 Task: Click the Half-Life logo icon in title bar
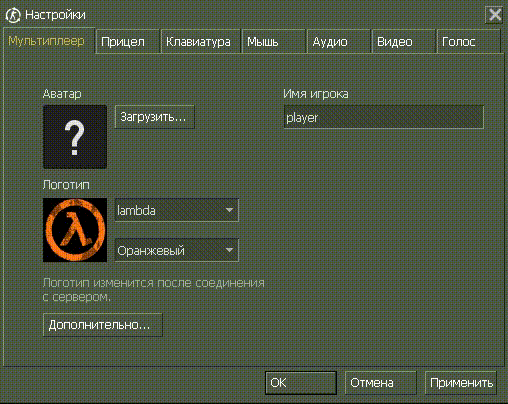[13, 15]
